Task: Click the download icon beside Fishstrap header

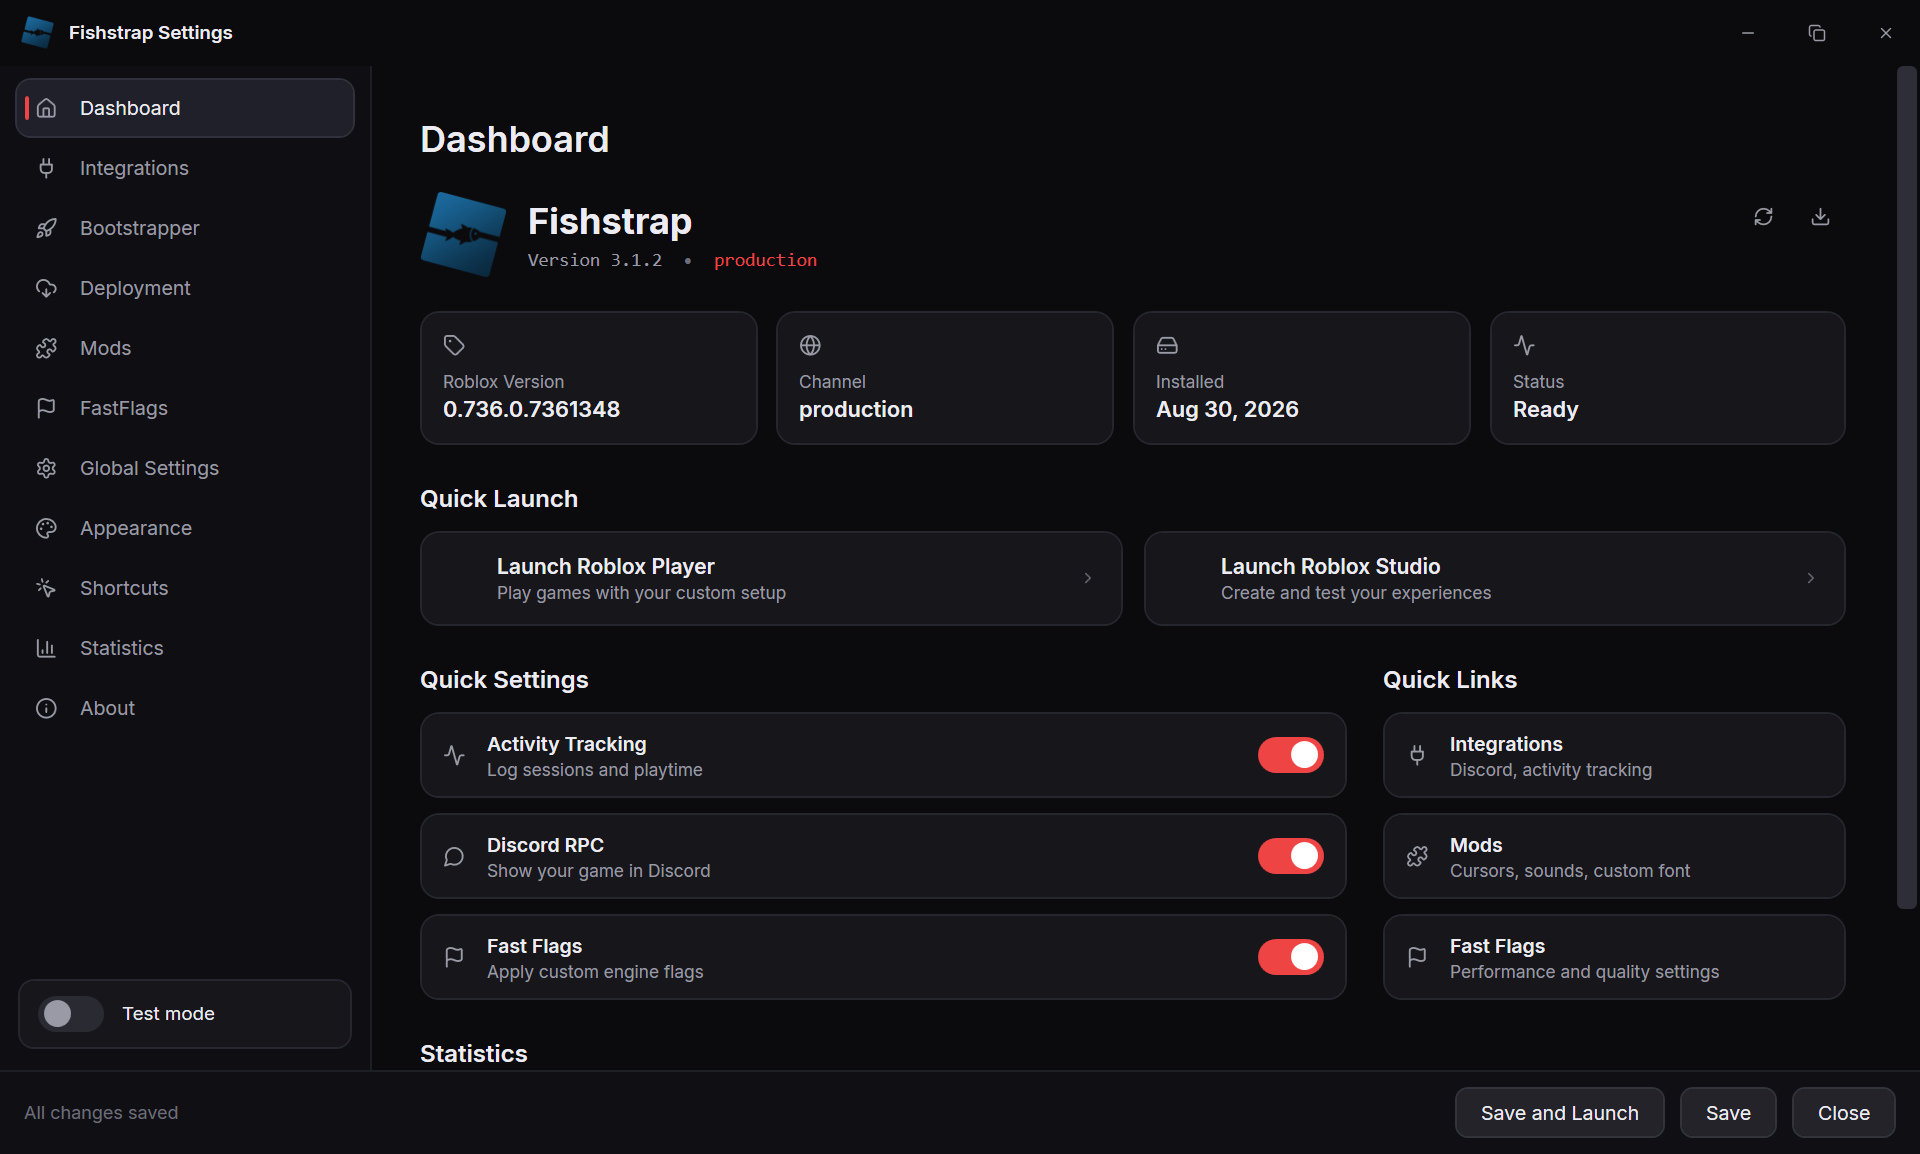Action: [x=1820, y=217]
